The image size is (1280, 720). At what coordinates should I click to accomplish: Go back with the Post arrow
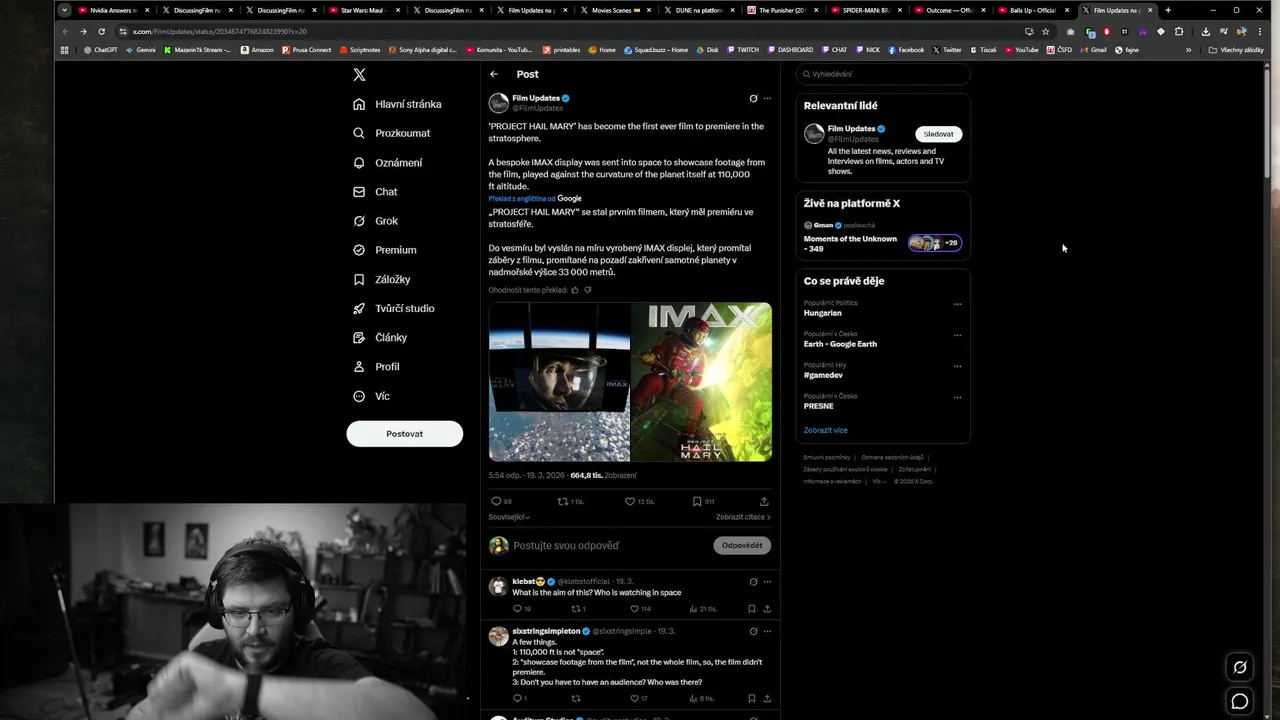point(493,74)
